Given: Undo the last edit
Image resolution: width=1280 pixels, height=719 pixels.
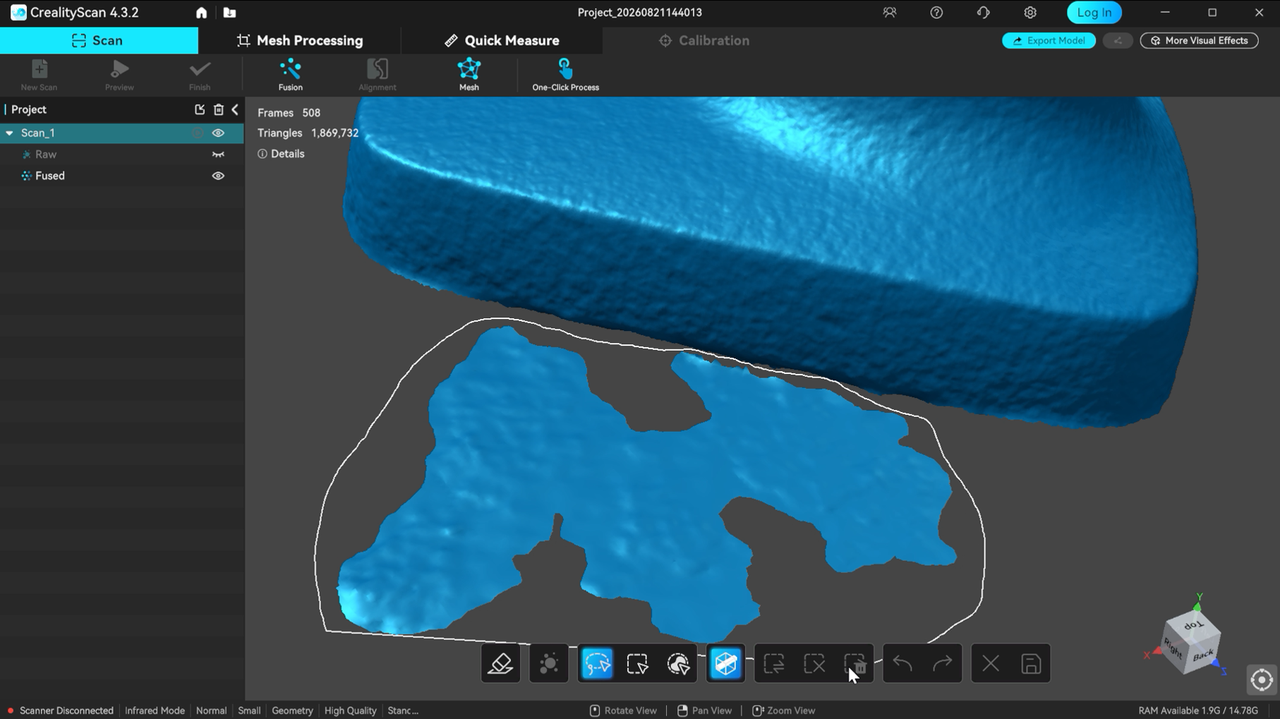Looking at the screenshot, I should coord(903,663).
